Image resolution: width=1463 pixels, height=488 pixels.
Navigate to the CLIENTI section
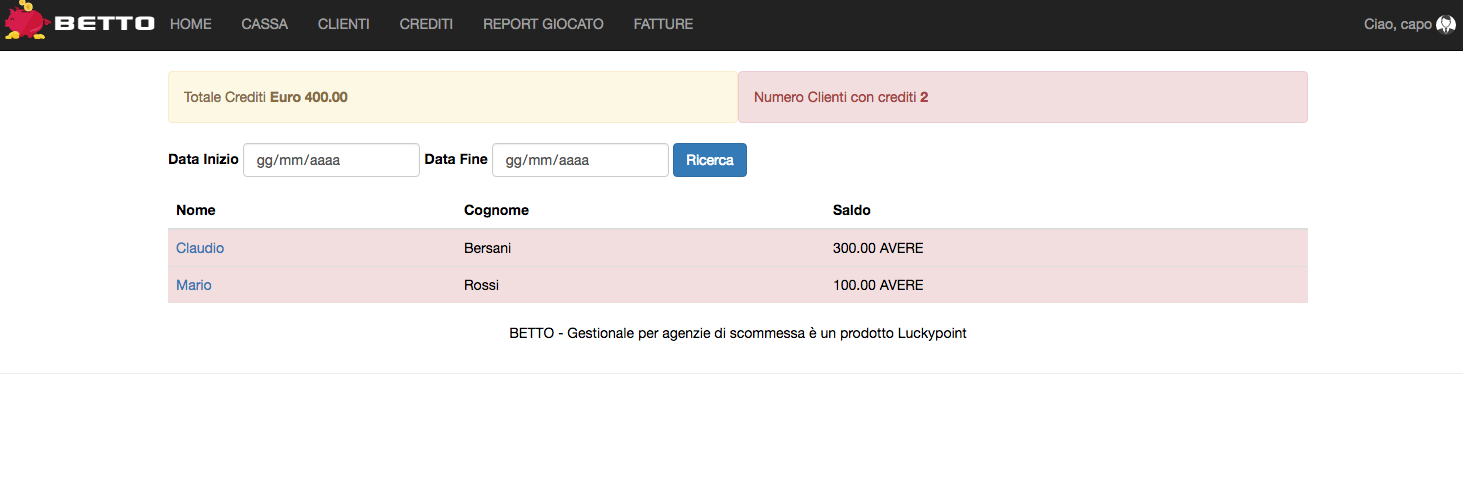(344, 24)
